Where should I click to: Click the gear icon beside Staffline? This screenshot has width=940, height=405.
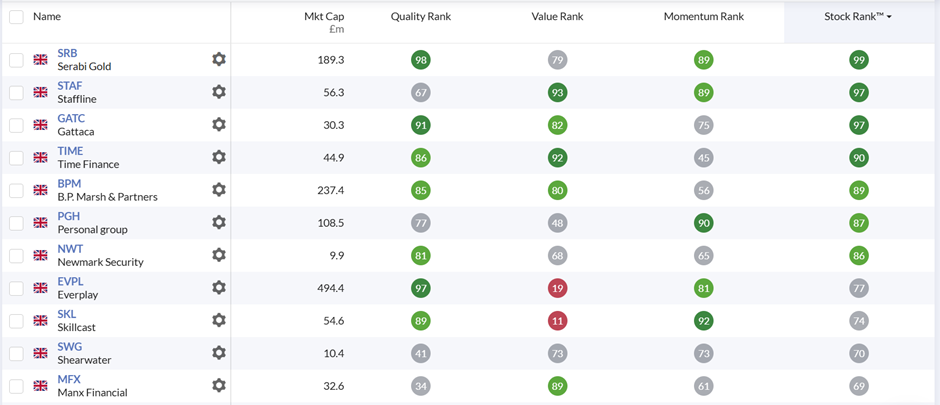point(219,92)
